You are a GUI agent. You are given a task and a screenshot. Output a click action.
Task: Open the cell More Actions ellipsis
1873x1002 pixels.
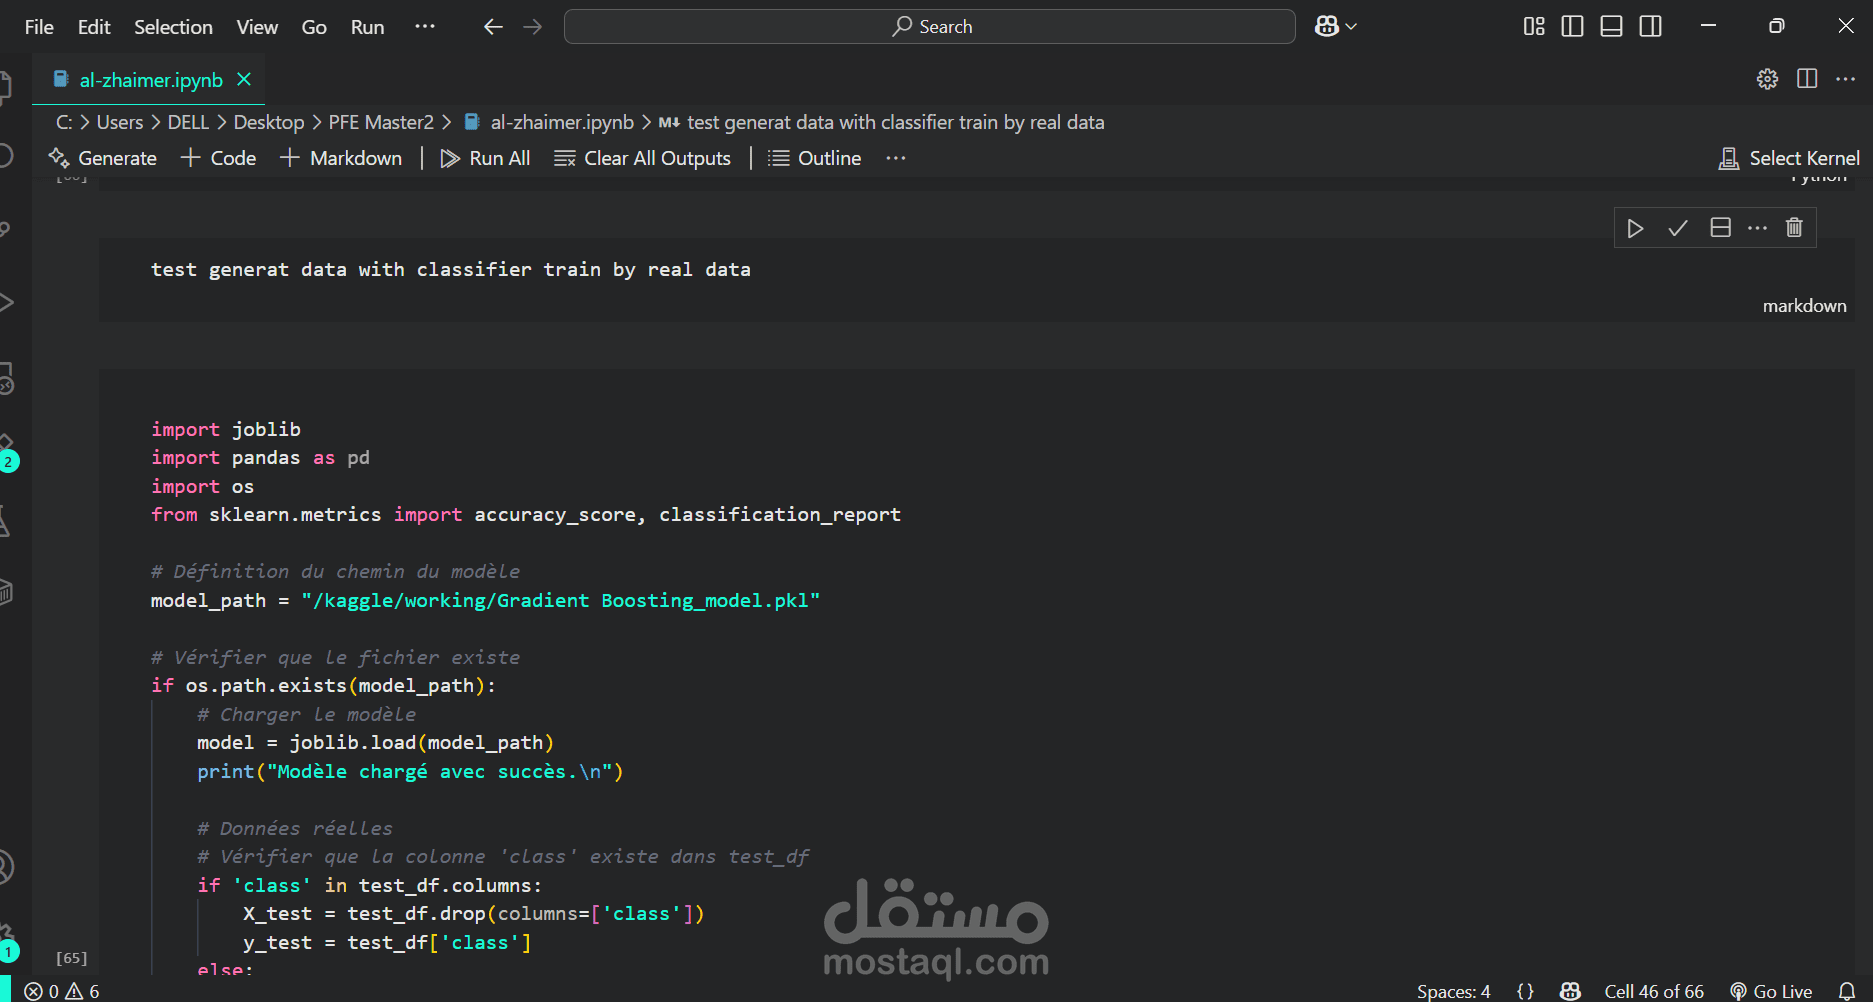pyautogui.click(x=1758, y=229)
